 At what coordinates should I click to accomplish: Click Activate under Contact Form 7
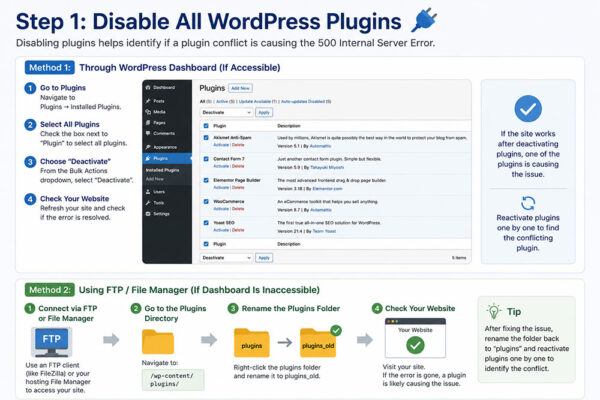click(x=221, y=166)
